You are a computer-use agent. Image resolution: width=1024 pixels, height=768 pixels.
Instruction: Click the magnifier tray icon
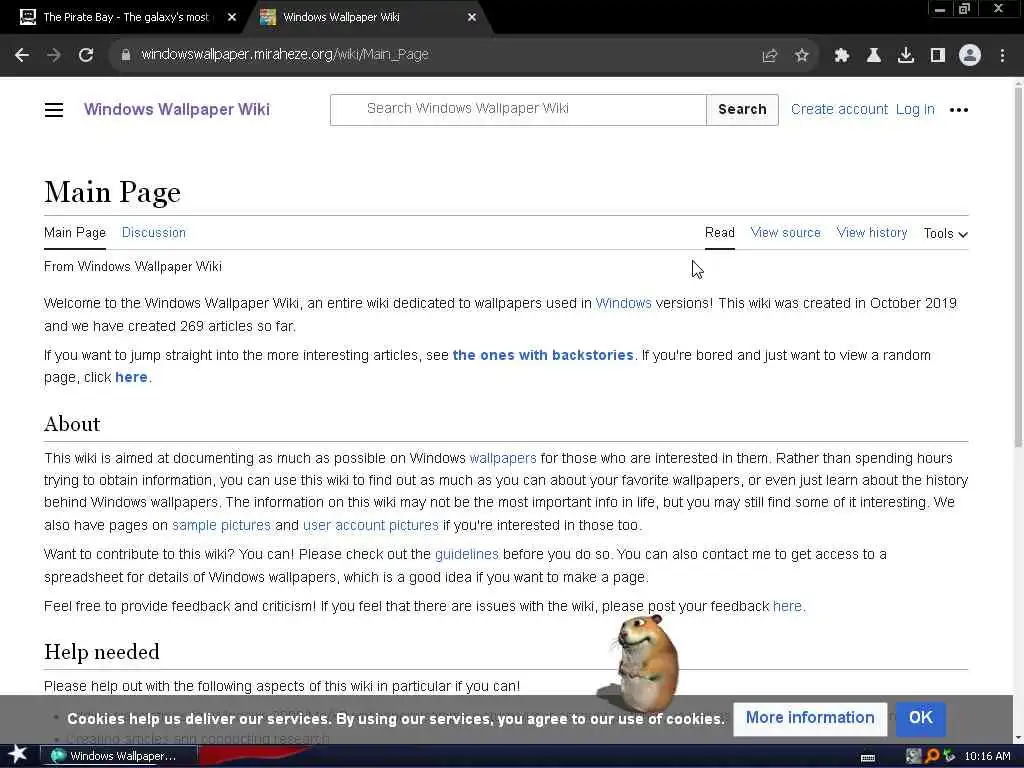pos(932,756)
